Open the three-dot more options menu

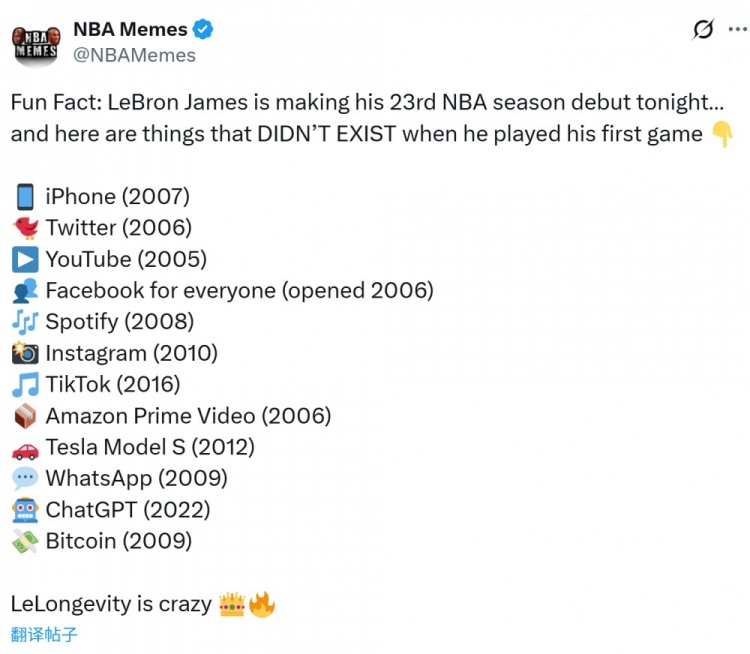[x=735, y=30]
